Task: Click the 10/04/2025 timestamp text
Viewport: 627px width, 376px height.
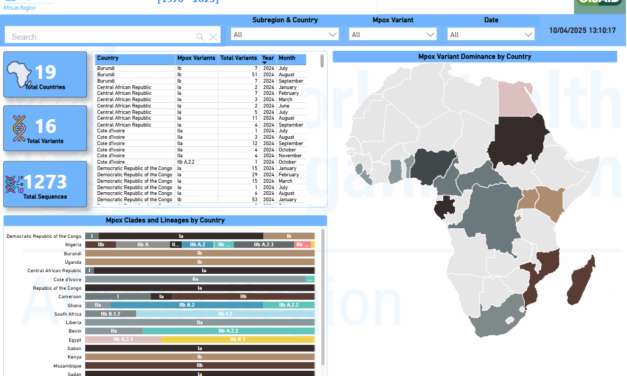Action: [583, 30]
